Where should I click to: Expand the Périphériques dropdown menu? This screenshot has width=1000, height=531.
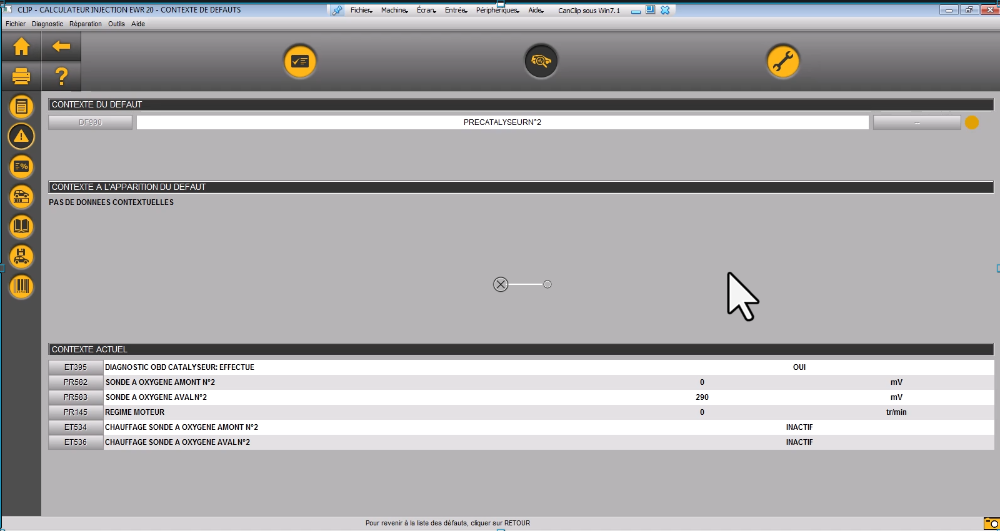tap(497, 10)
